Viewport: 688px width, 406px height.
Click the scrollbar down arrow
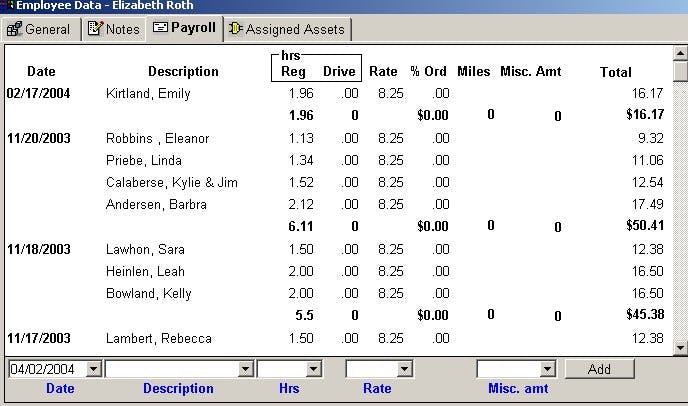click(x=680, y=348)
